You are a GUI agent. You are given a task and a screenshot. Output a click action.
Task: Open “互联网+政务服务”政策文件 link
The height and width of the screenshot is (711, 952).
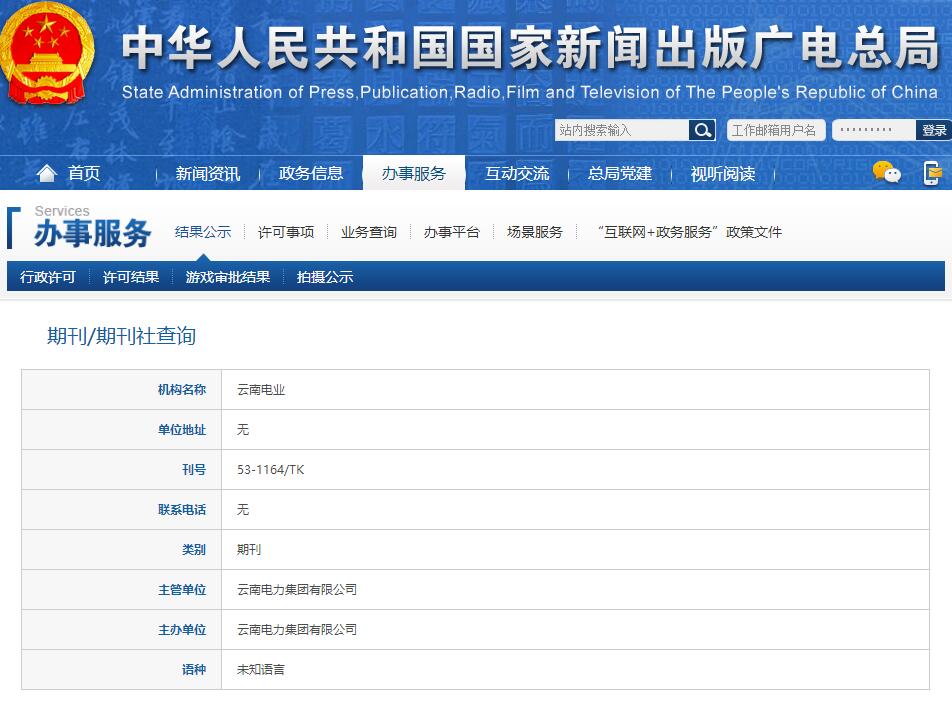[x=689, y=232]
